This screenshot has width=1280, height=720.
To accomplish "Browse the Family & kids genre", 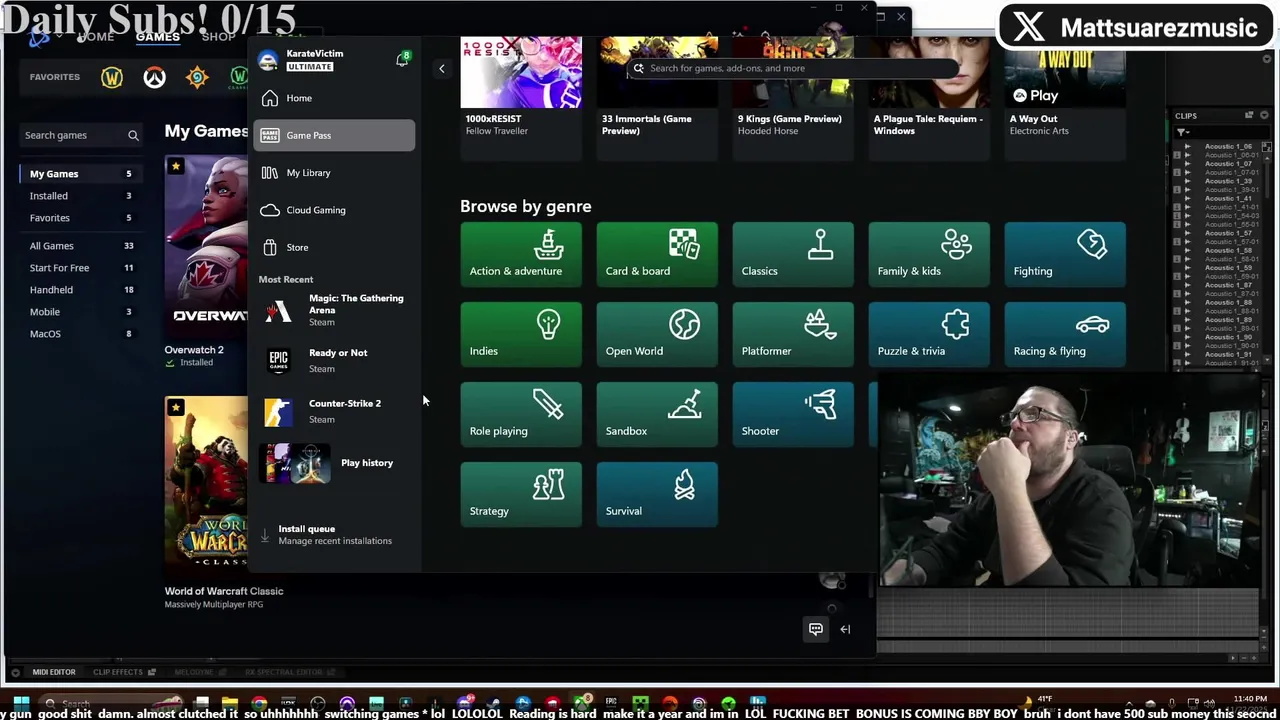I will (929, 254).
